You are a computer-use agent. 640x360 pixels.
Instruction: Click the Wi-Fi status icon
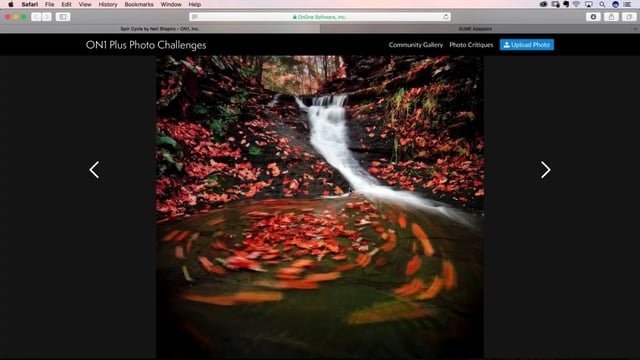pos(576,4)
